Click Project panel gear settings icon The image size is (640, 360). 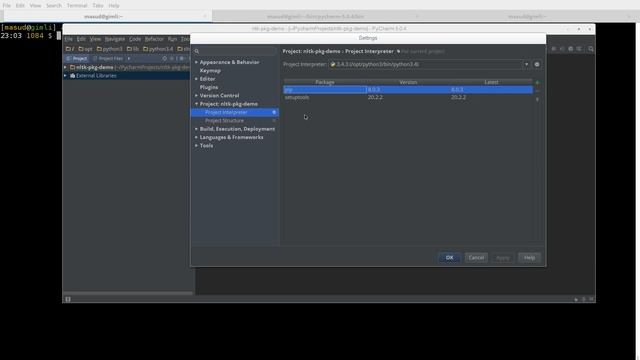click(x=182, y=59)
